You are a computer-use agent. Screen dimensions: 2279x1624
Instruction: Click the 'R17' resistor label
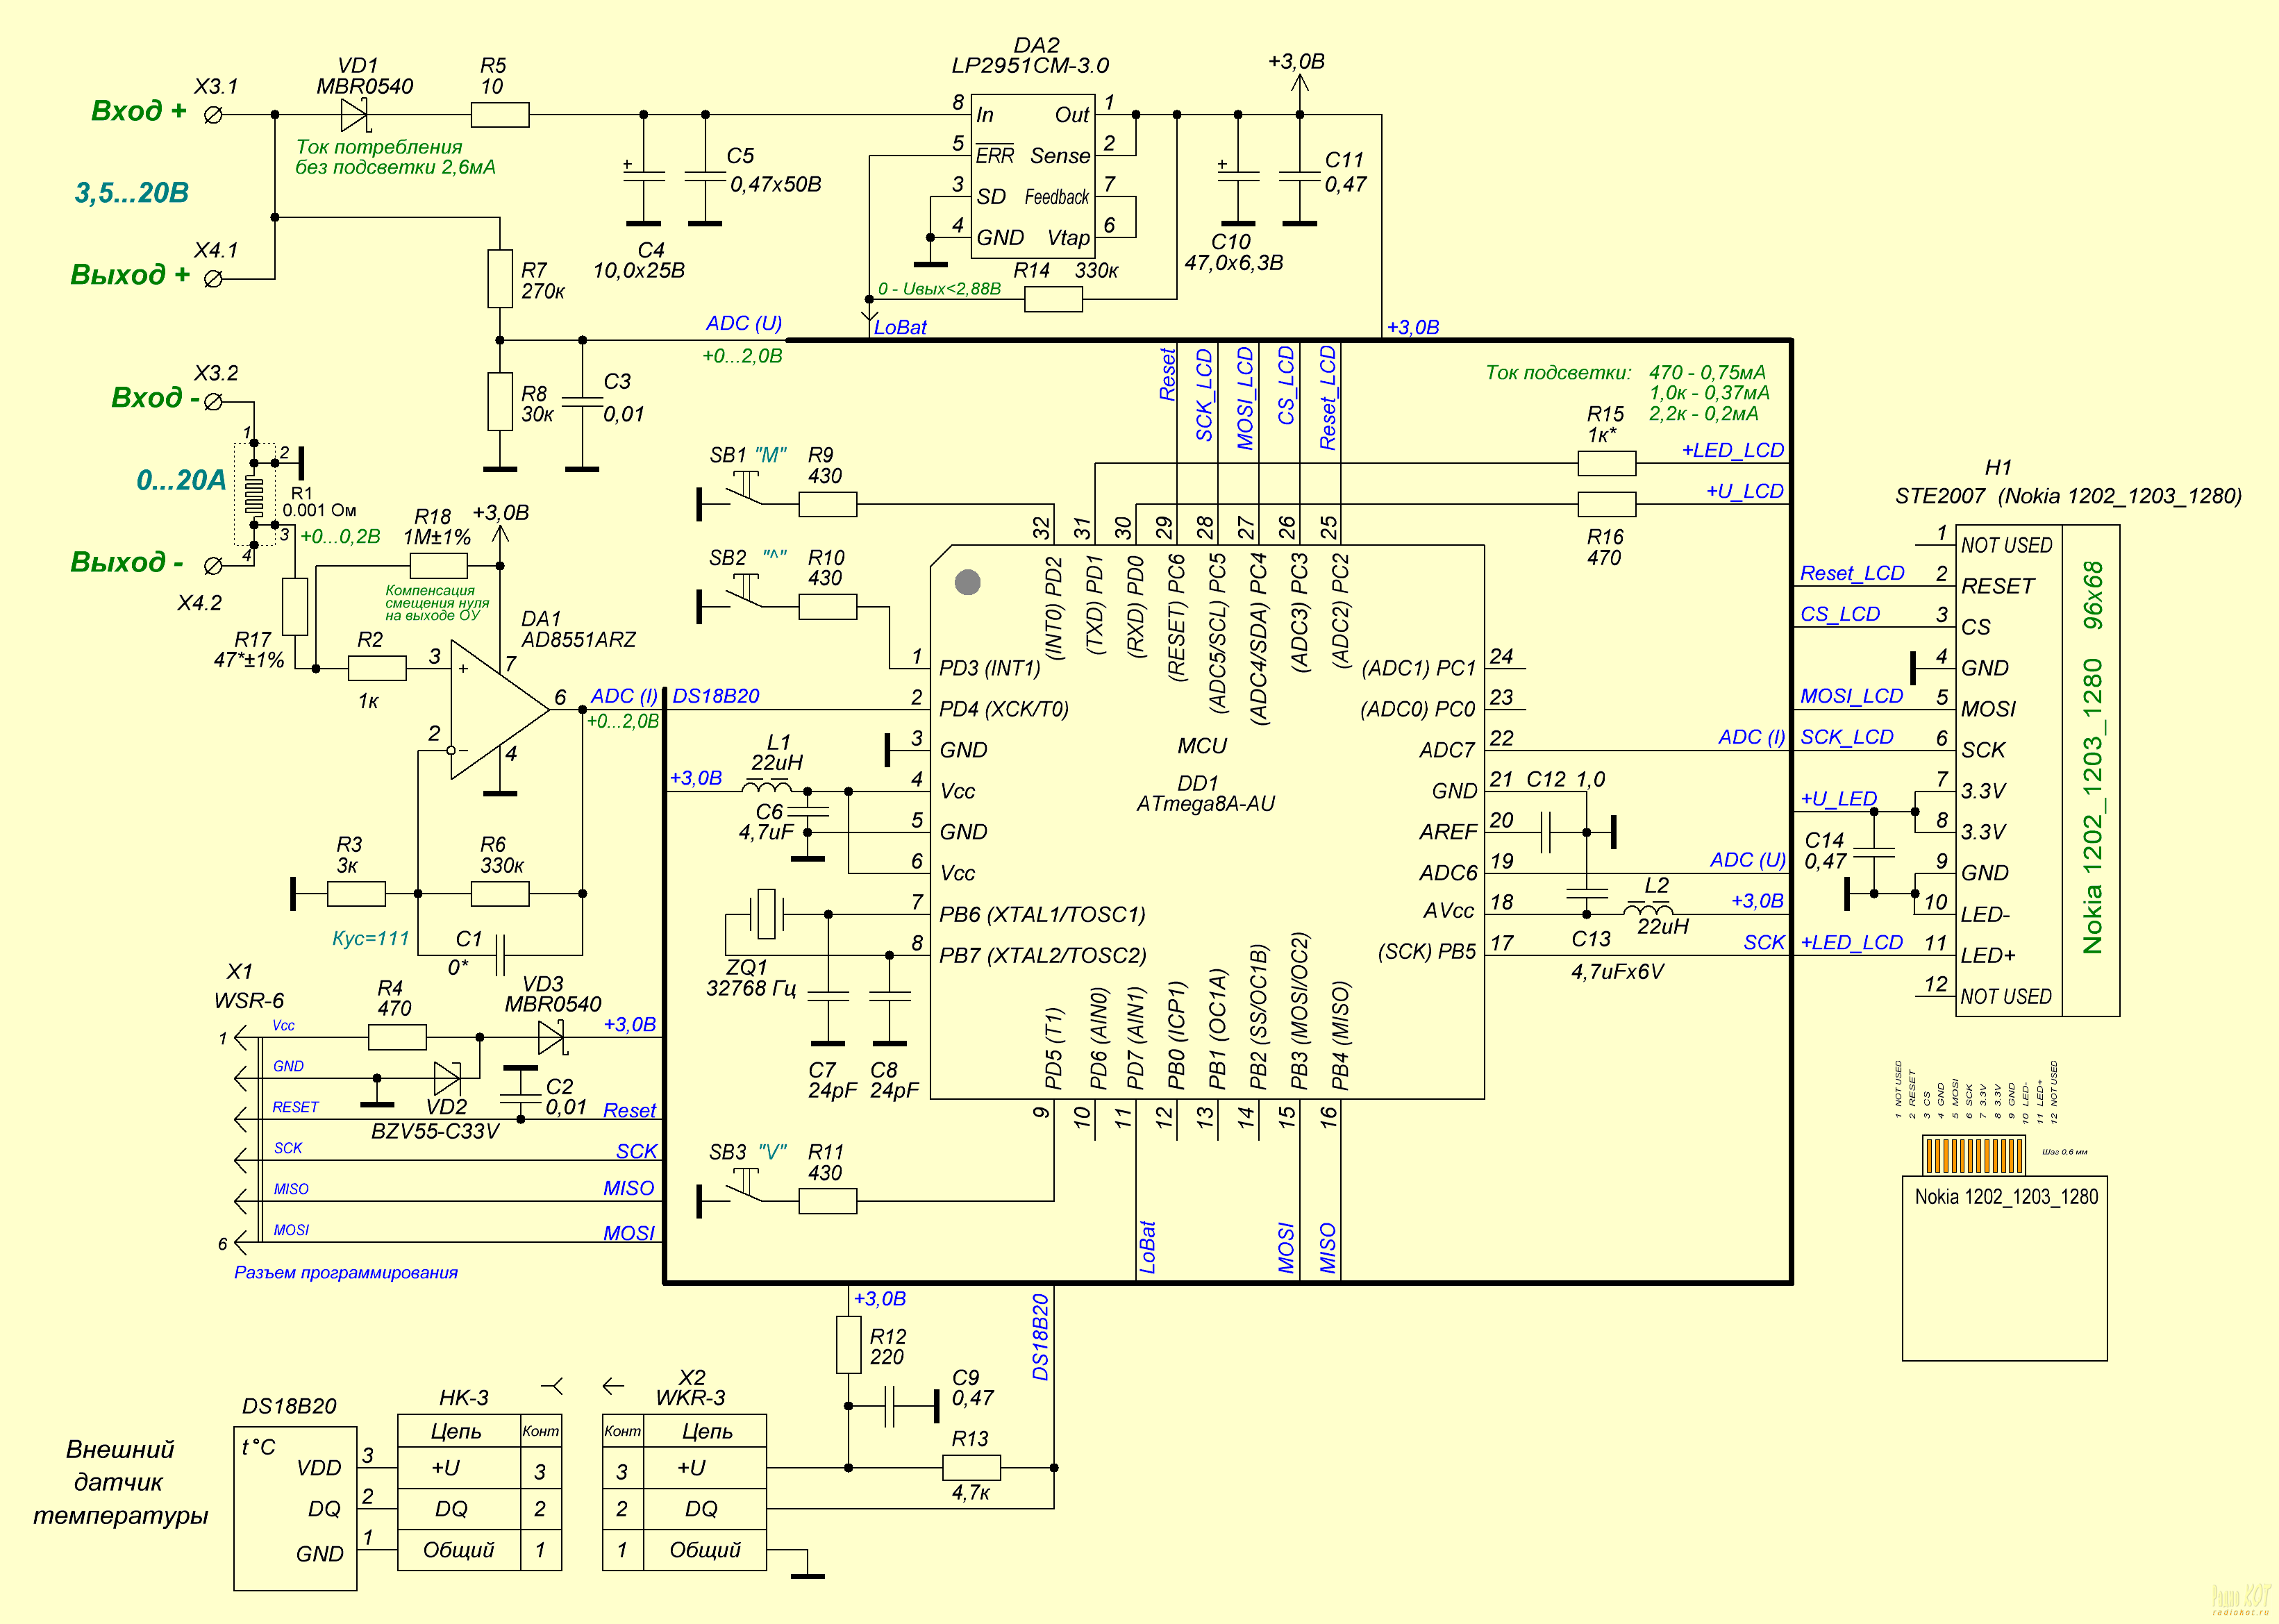252,640
